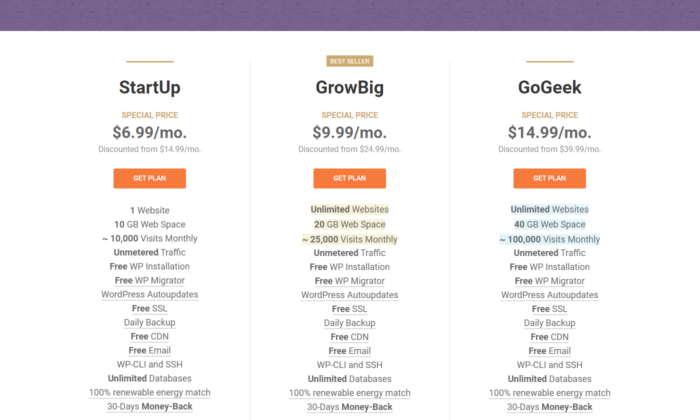The width and height of the screenshot is (700, 420).
Task: Click GrowBig's Unlimited Websites highlighted feature
Action: click(350, 209)
